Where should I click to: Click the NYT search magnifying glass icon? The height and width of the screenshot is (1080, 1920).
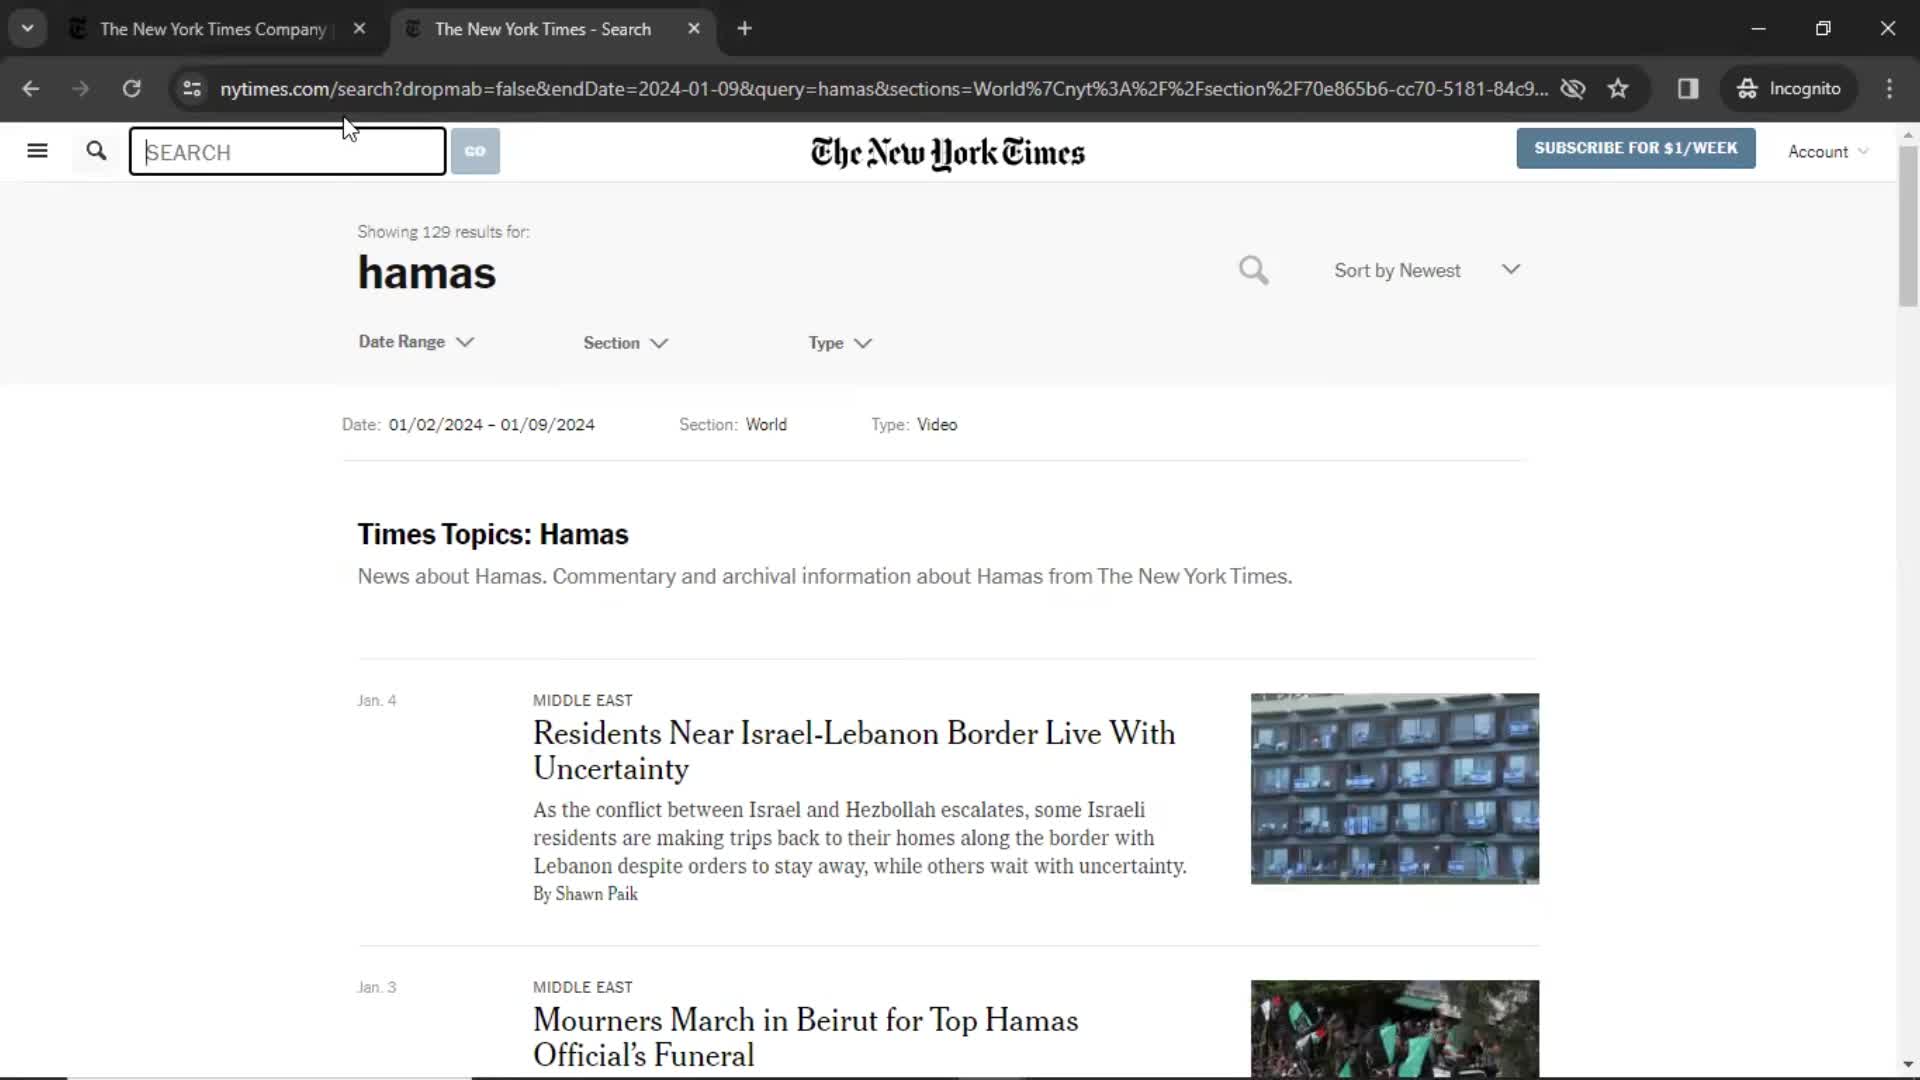(96, 152)
